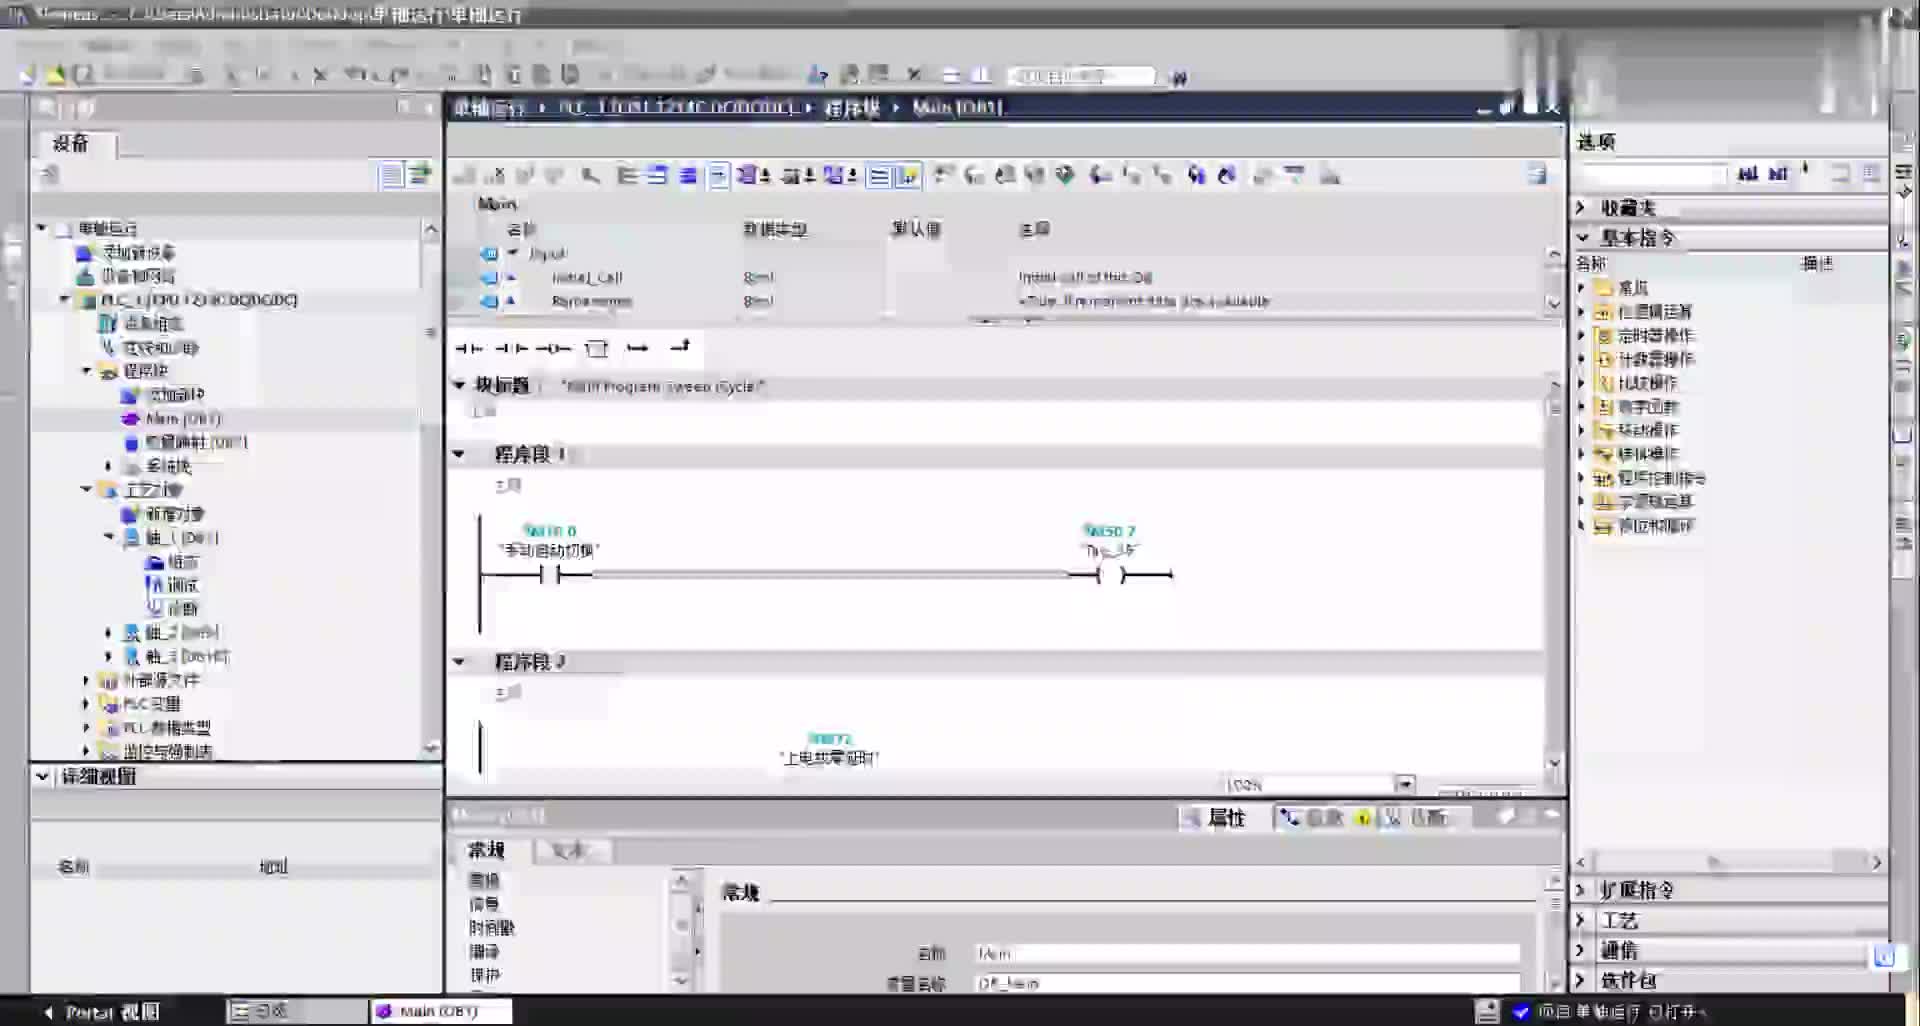The width and height of the screenshot is (1920, 1026).
Task: Insert an empty box instruction
Action: pos(596,348)
